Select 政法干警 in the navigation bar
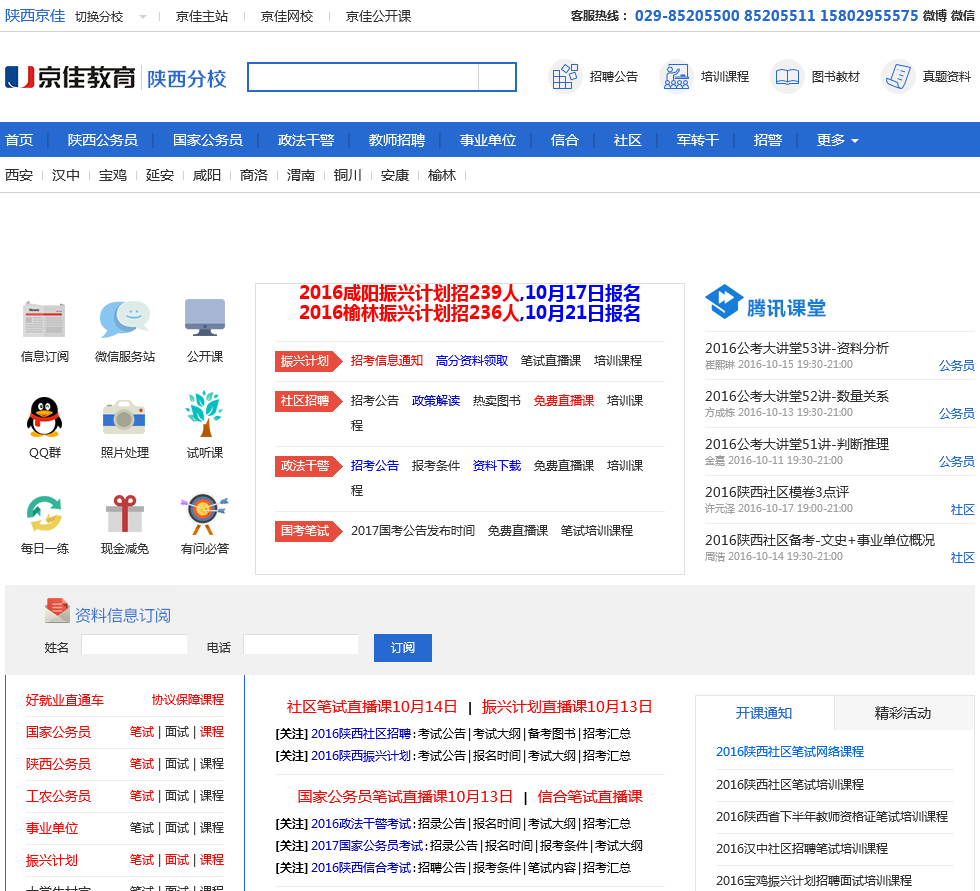The image size is (980, 891). [x=306, y=140]
